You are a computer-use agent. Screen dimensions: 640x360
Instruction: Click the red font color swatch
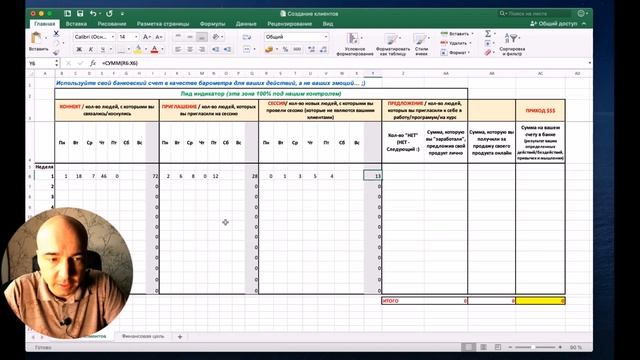(155, 49)
